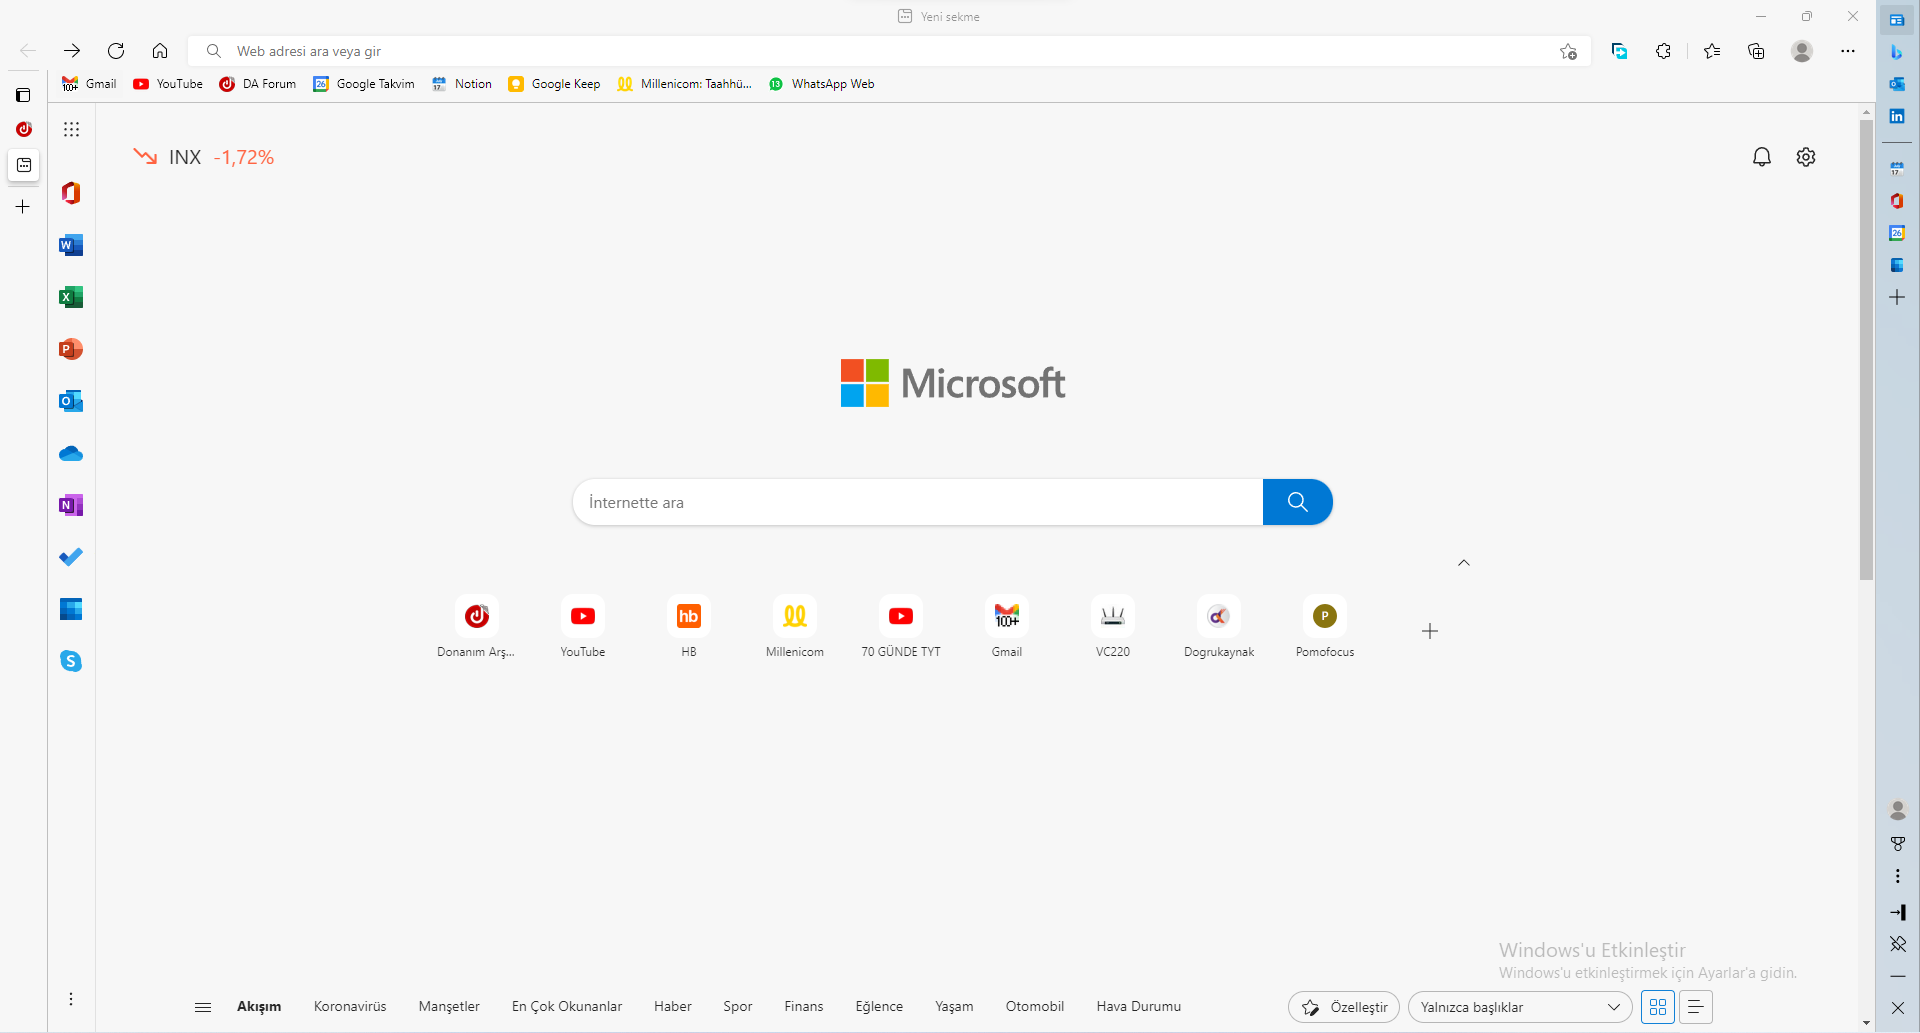
Task: Open the 70 GÜNDE TYT quick link
Action: (901, 628)
